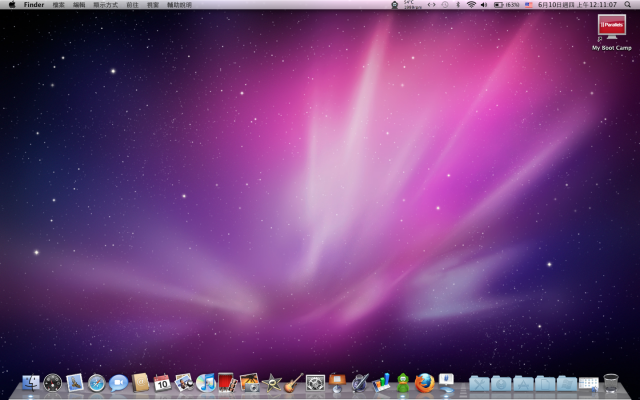Open Downloads folder stack in Dock
640x400 pixels.
[x=501, y=384]
